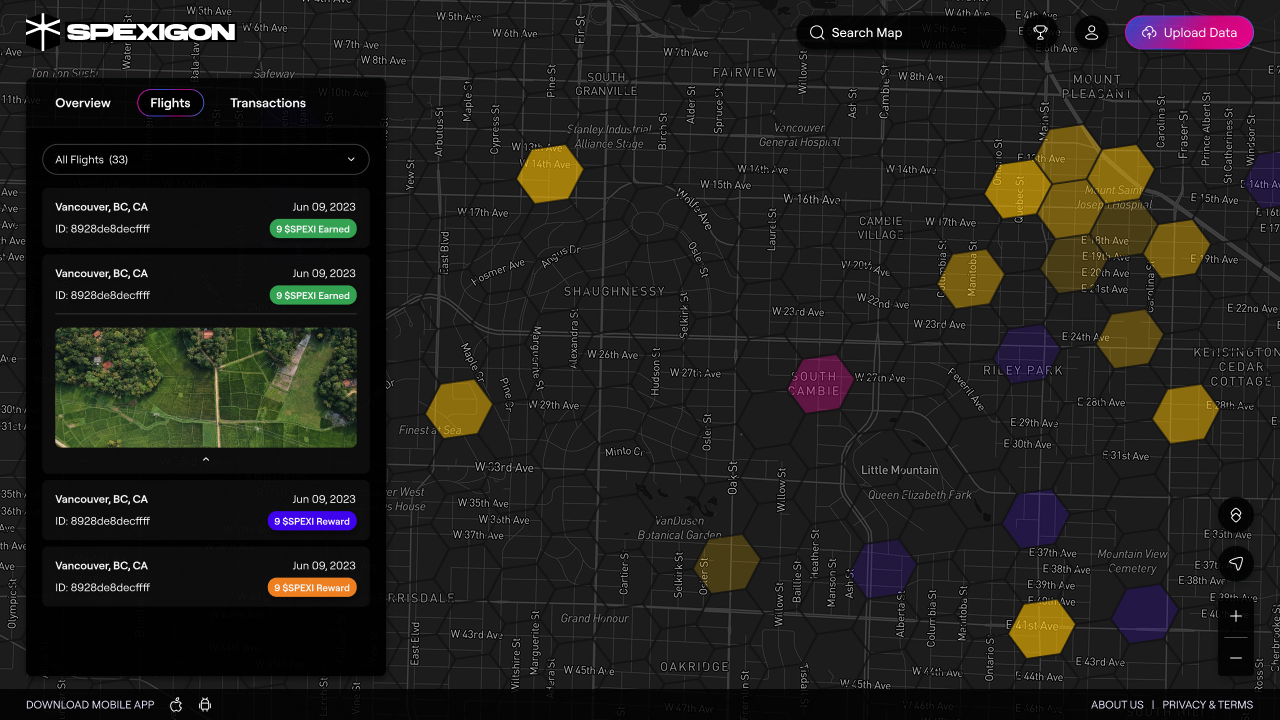Select the purple hexagon near Mountain View Cemetery
Screen dimensions: 1280x720
pos(1145,614)
